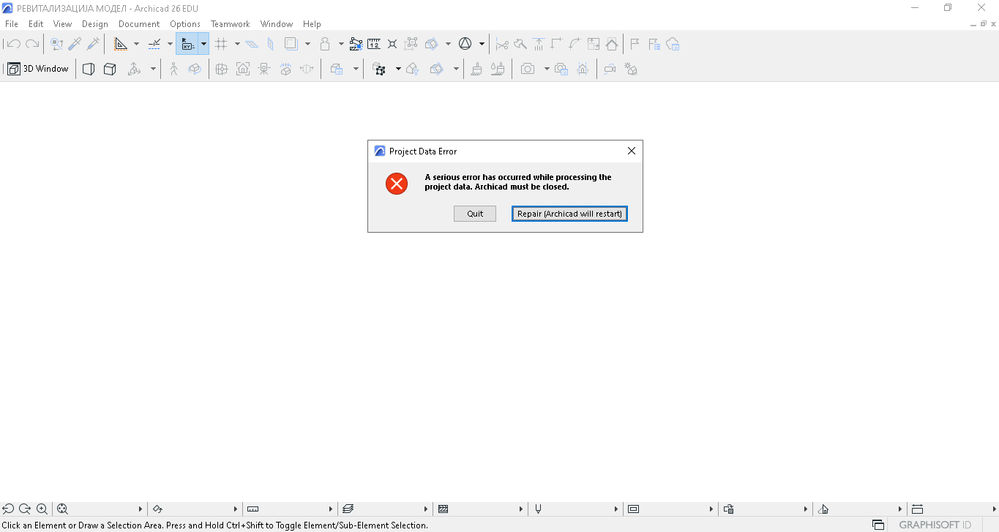The width and height of the screenshot is (999, 532).
Task: Toggle the XY Tracker icon
Action: coord(188,44)
